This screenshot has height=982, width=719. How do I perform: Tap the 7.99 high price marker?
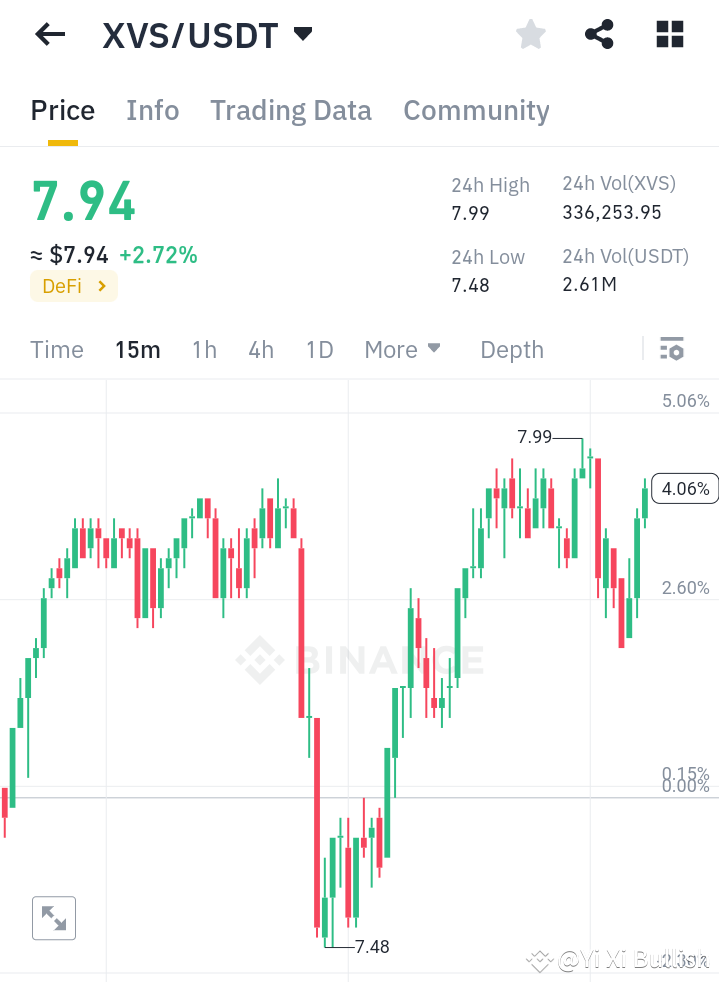tap(534, 437)
